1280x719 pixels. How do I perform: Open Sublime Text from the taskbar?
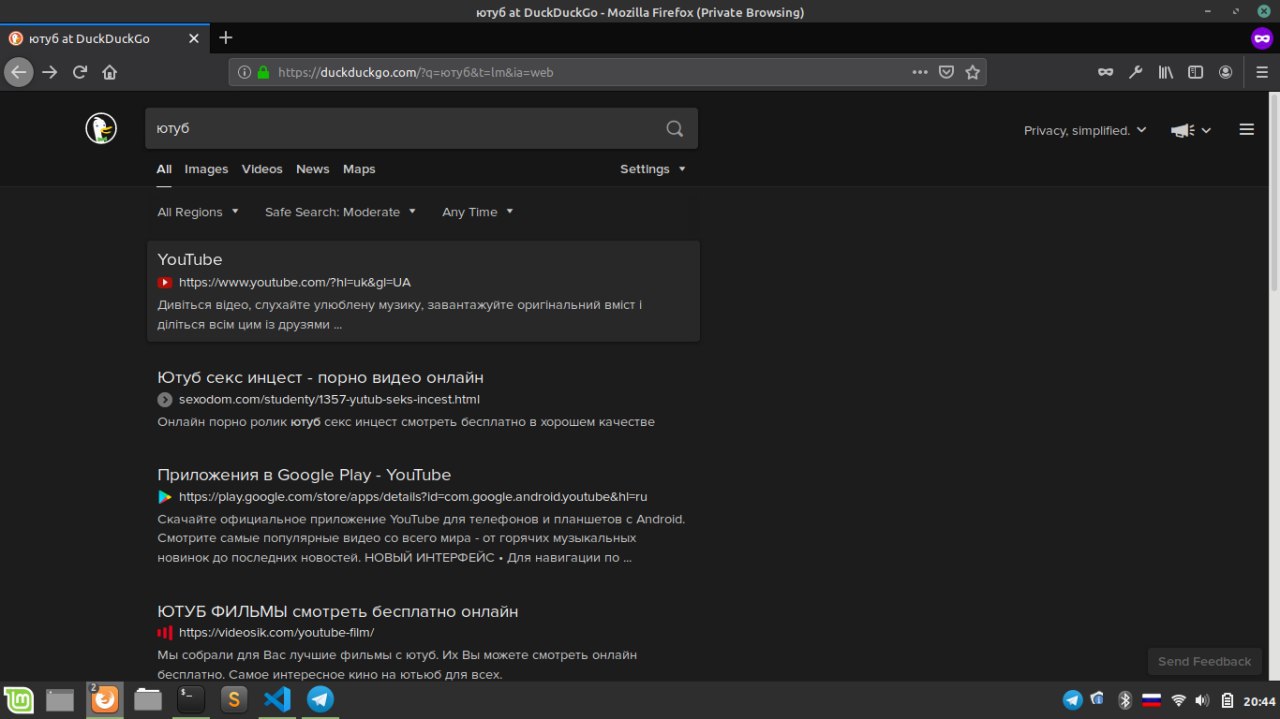tap(234, 700)
